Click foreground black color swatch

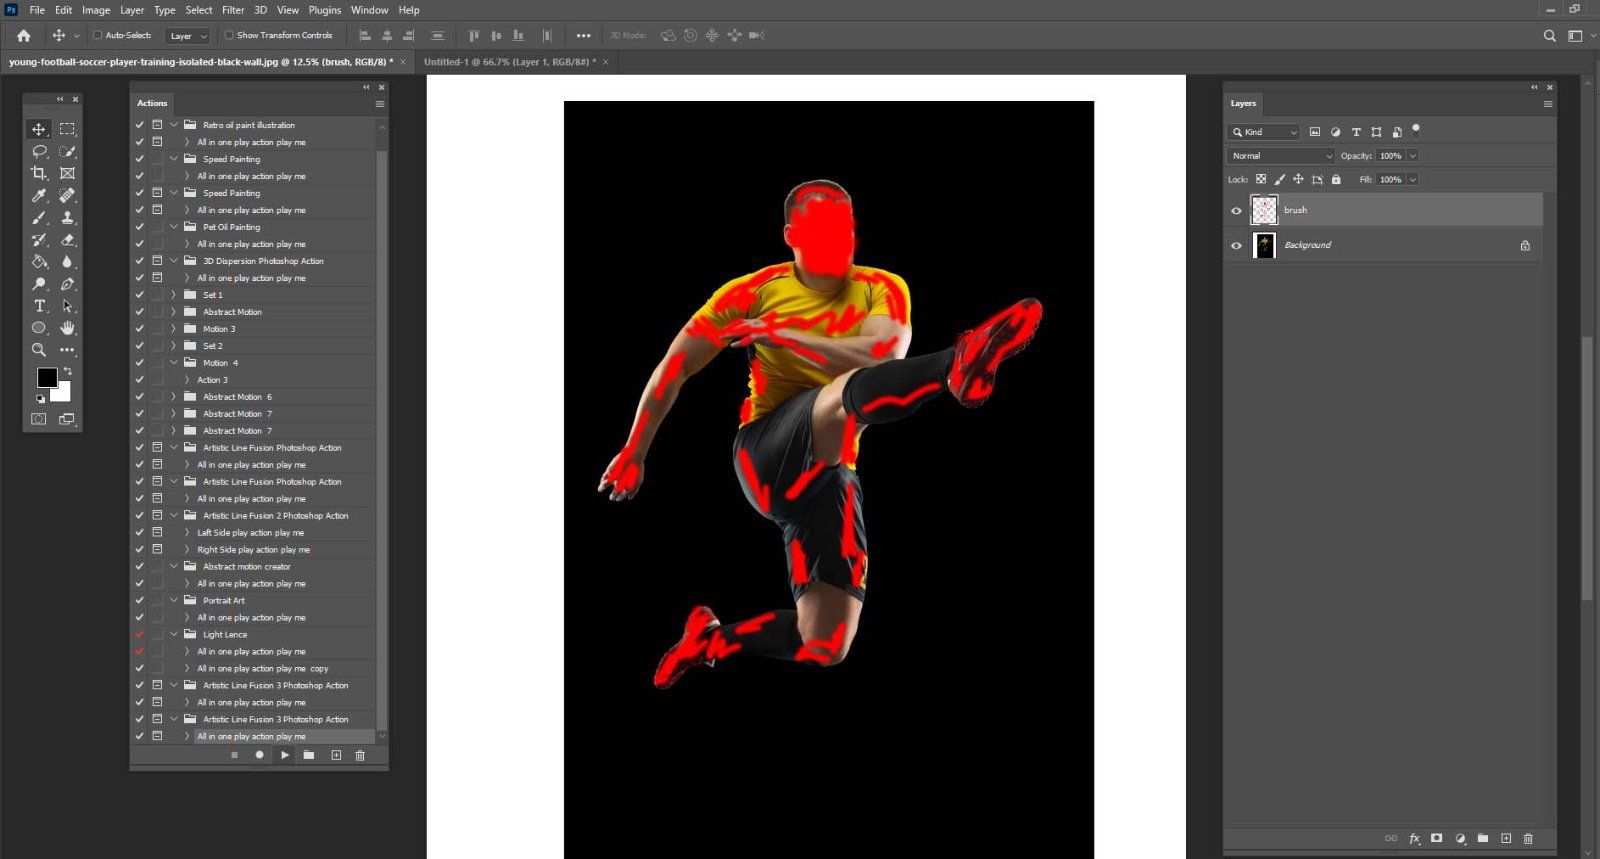coord(47,378)
